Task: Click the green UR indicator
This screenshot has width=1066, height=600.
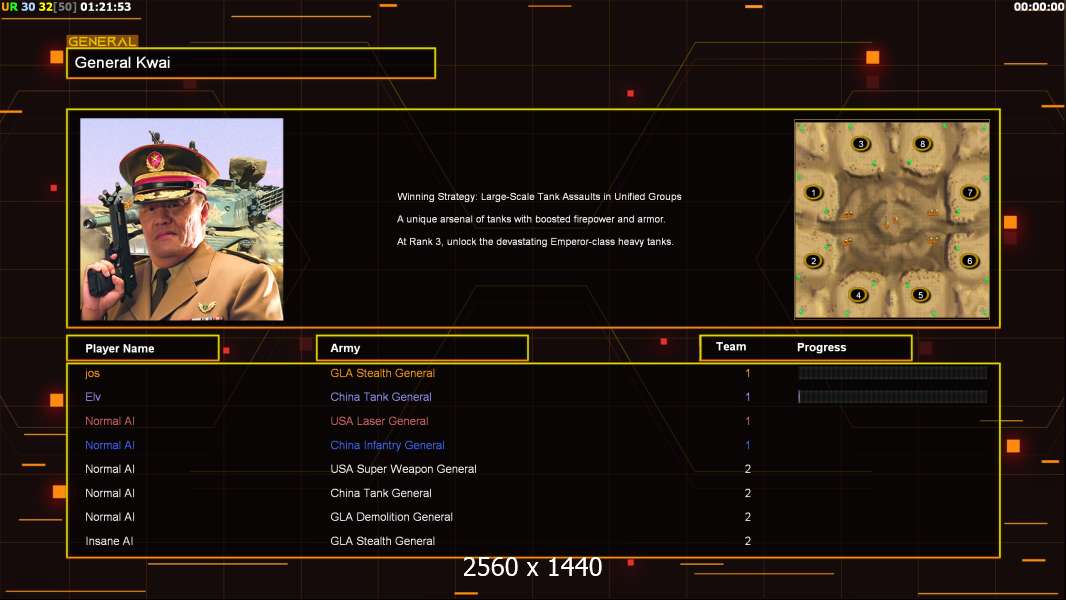Action: click(10, 7)
